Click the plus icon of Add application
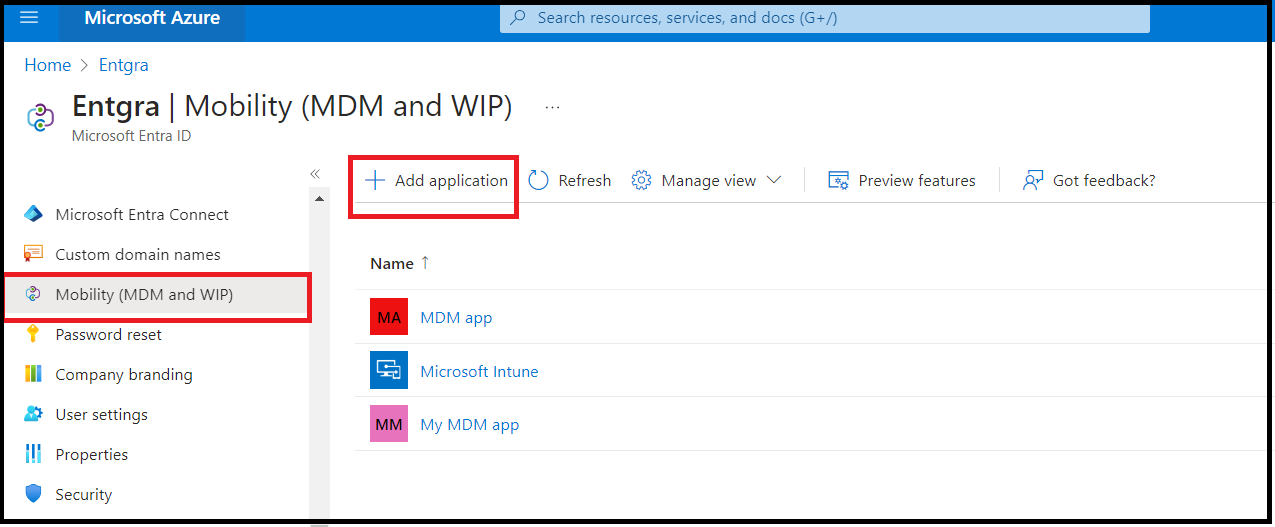1275x527 pixels. click(x=375, y=180)
